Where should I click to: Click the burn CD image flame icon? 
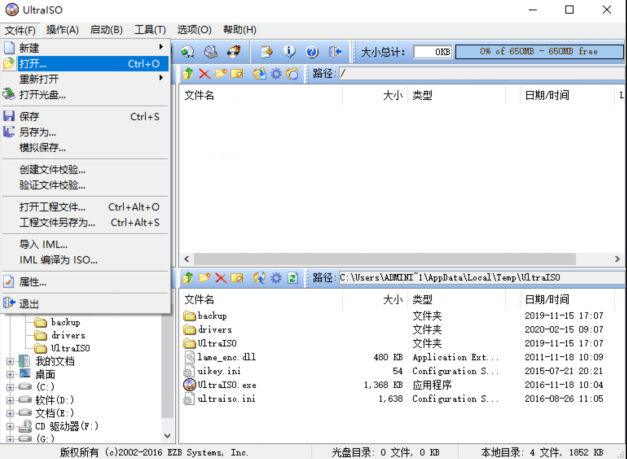pos(234,52)
